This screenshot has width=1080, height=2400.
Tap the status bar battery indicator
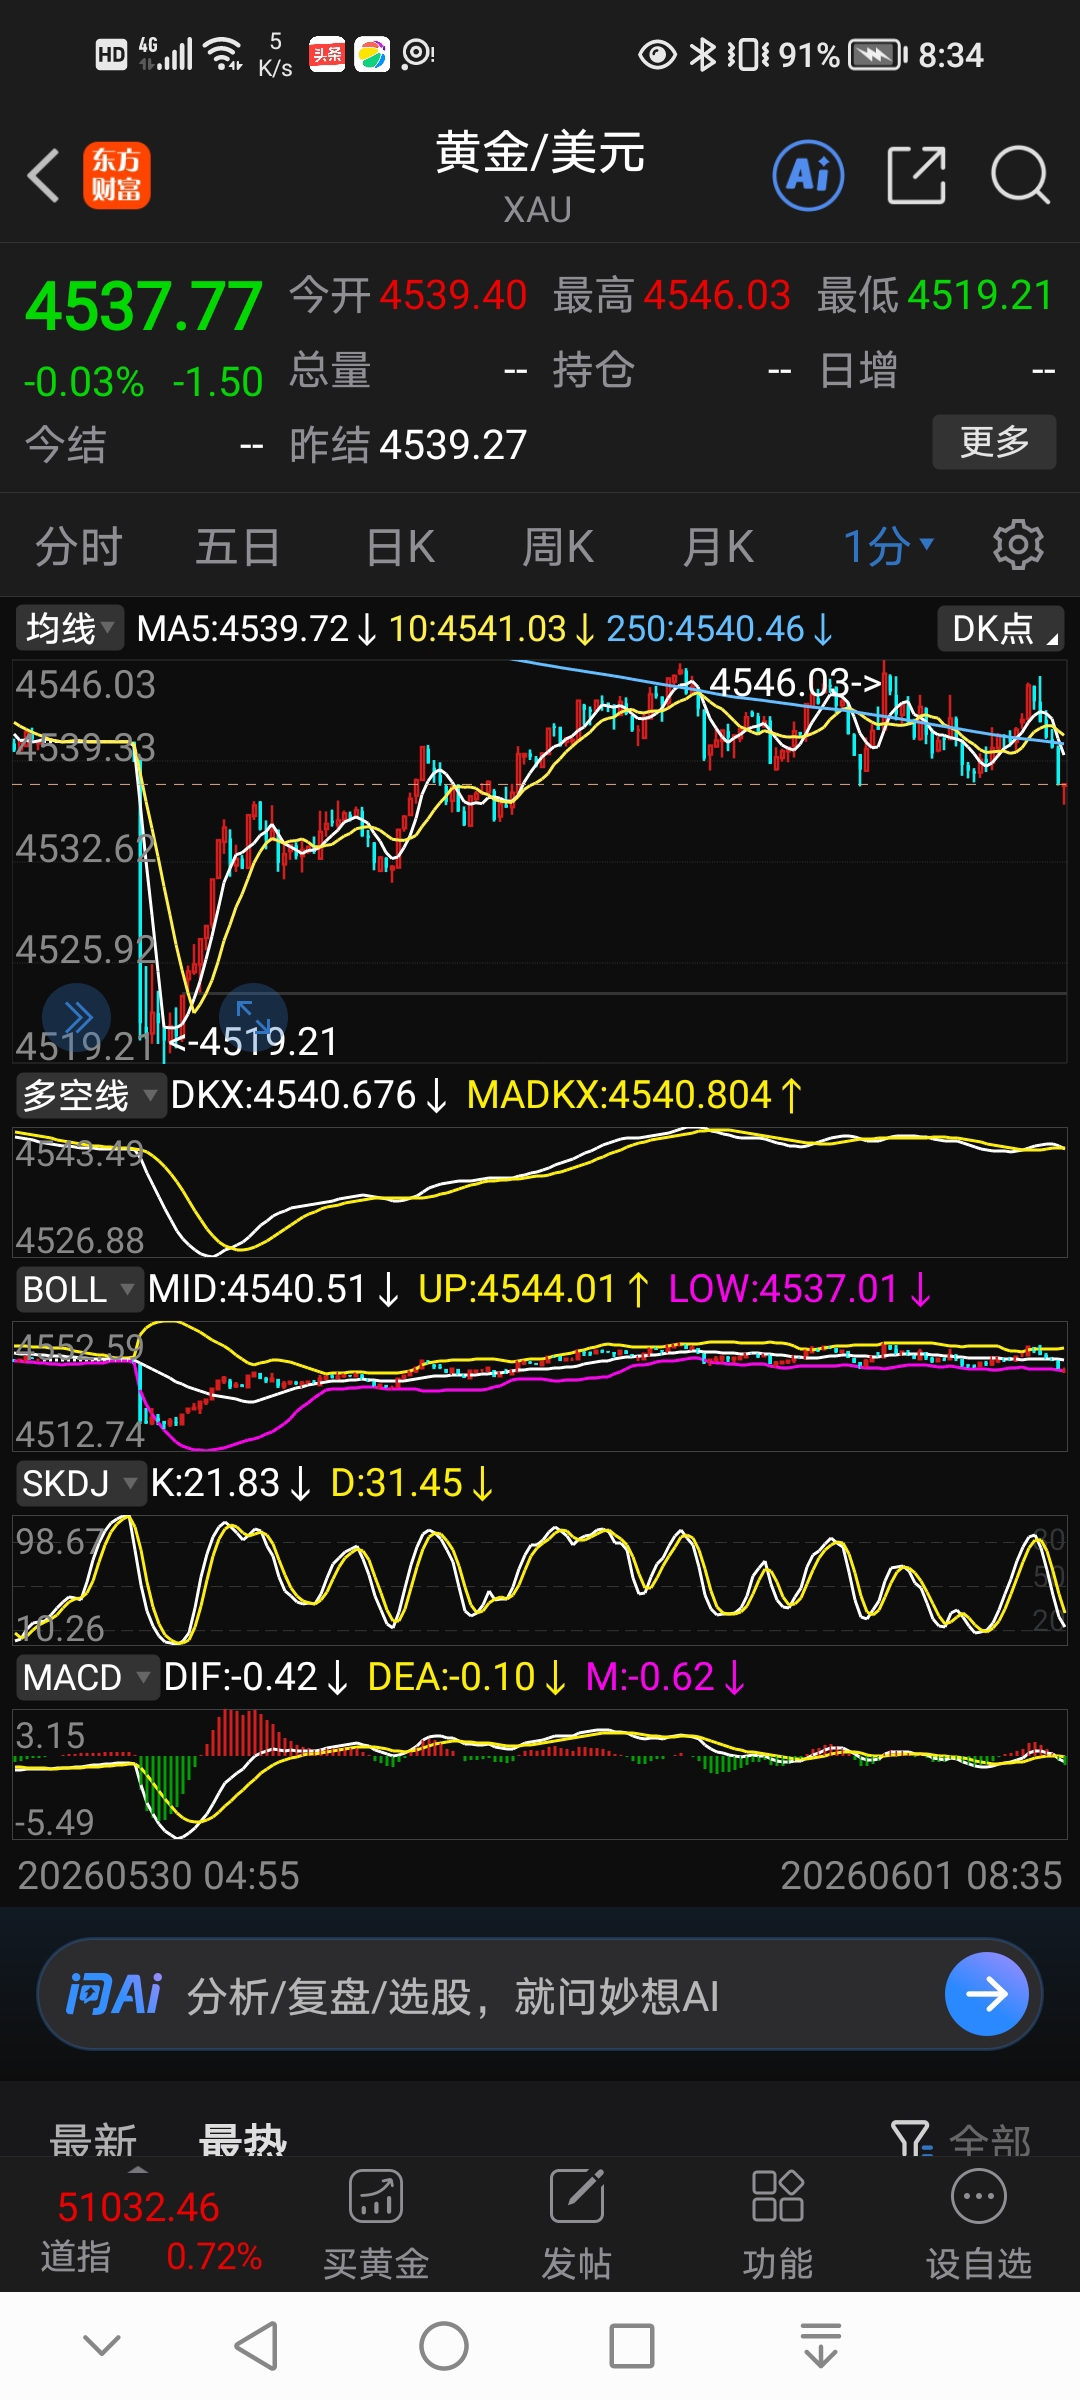[x=876, y=55]
